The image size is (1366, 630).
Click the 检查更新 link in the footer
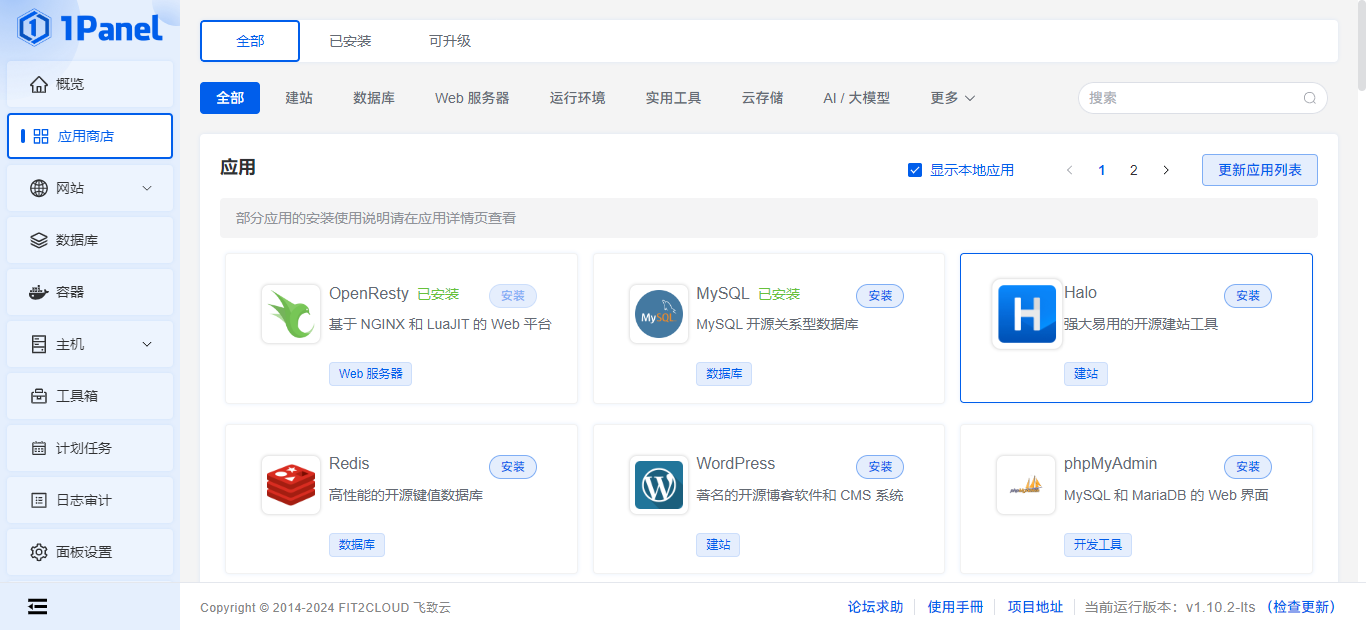[x=1300, y=607]
